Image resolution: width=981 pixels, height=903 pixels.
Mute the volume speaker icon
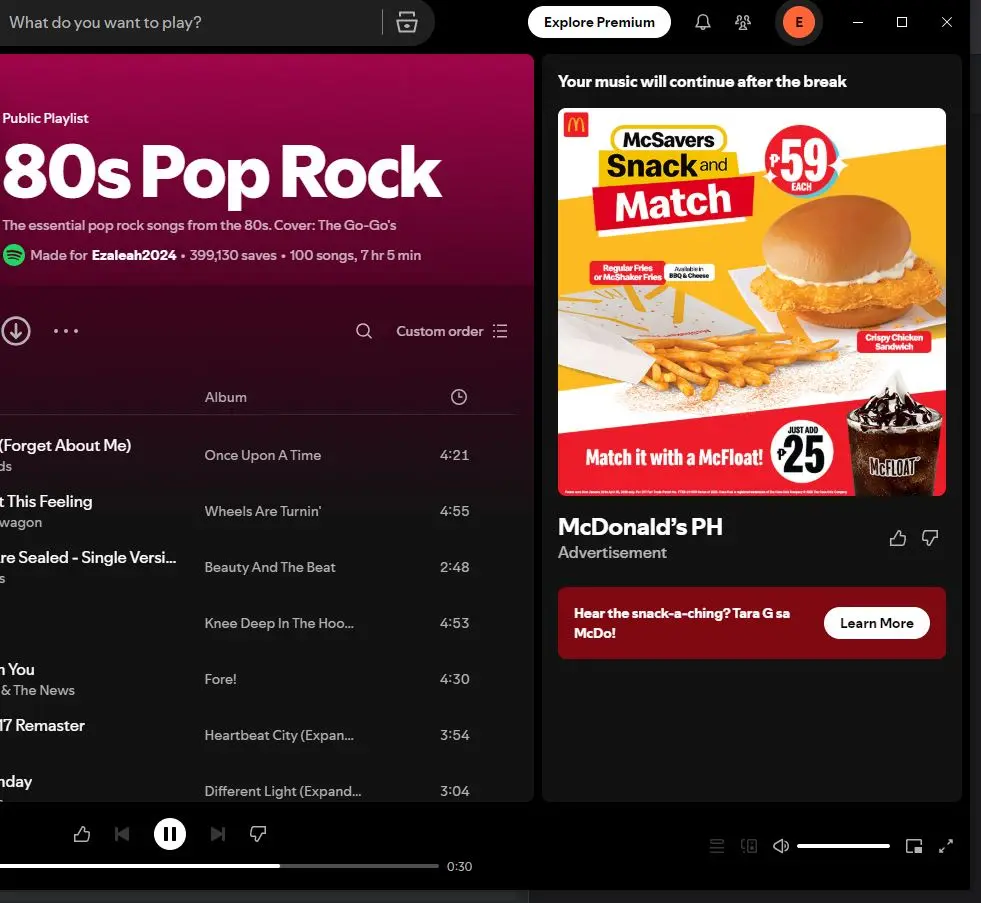tap(781, 846)
